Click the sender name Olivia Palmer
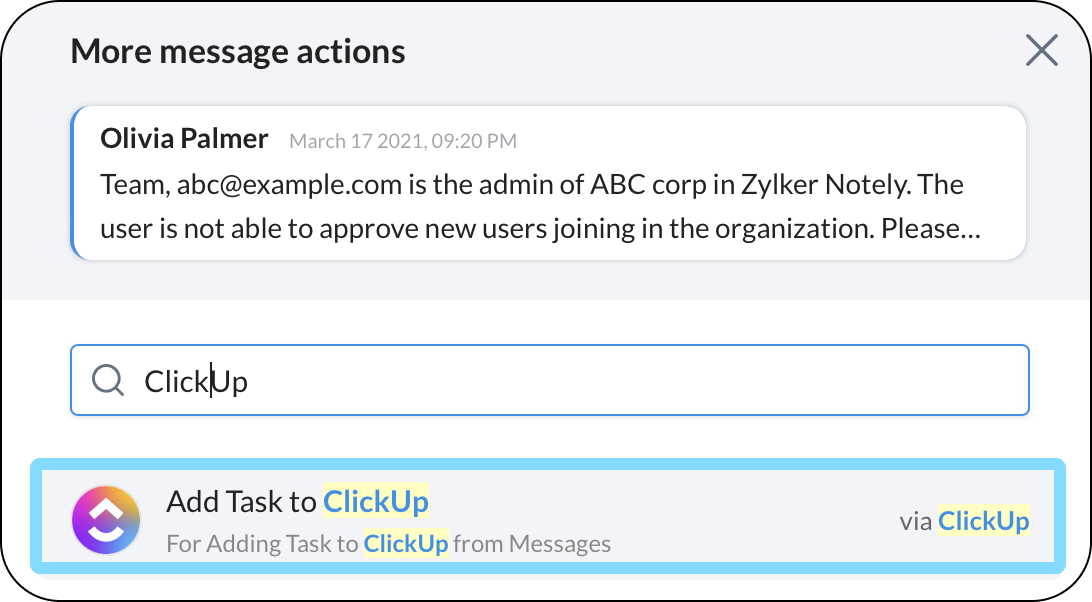Screen dimensions: 1092x602 [x=184, y=138]
